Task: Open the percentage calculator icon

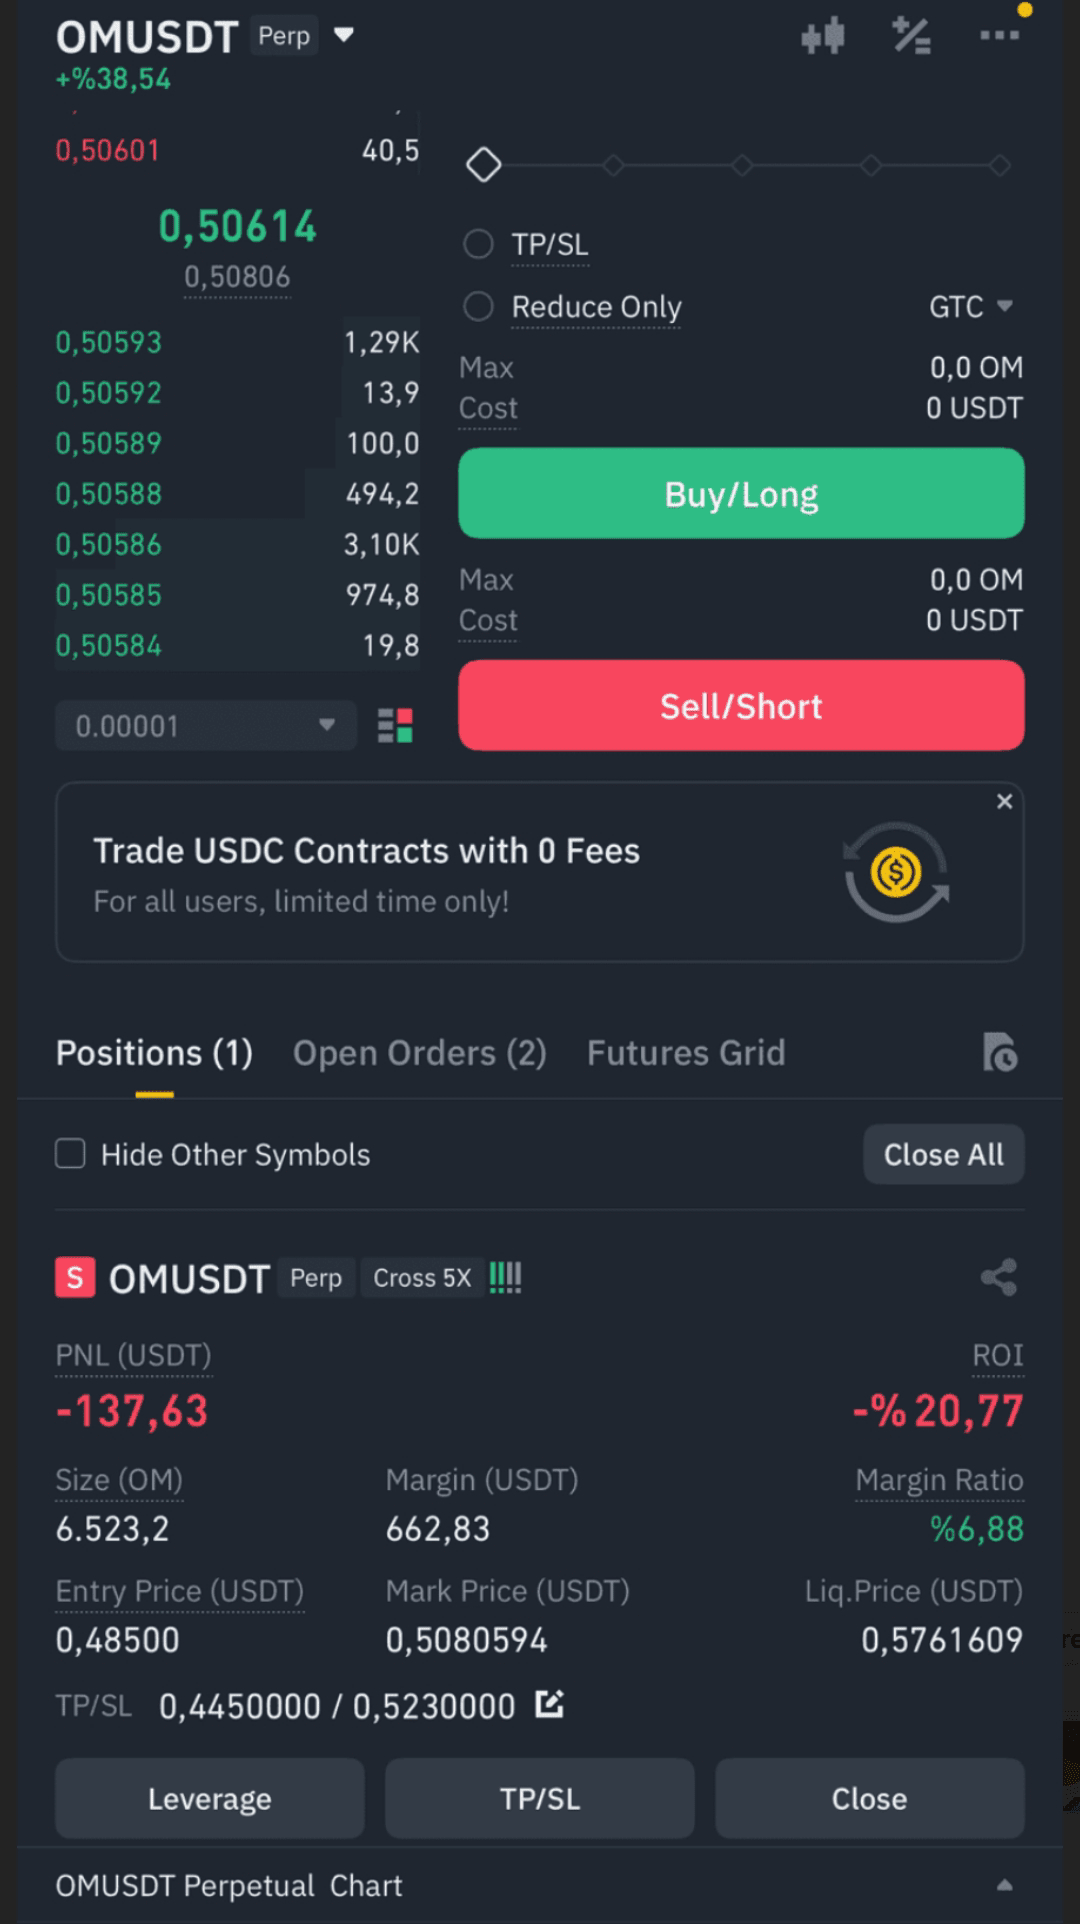Action: point(911,37)
